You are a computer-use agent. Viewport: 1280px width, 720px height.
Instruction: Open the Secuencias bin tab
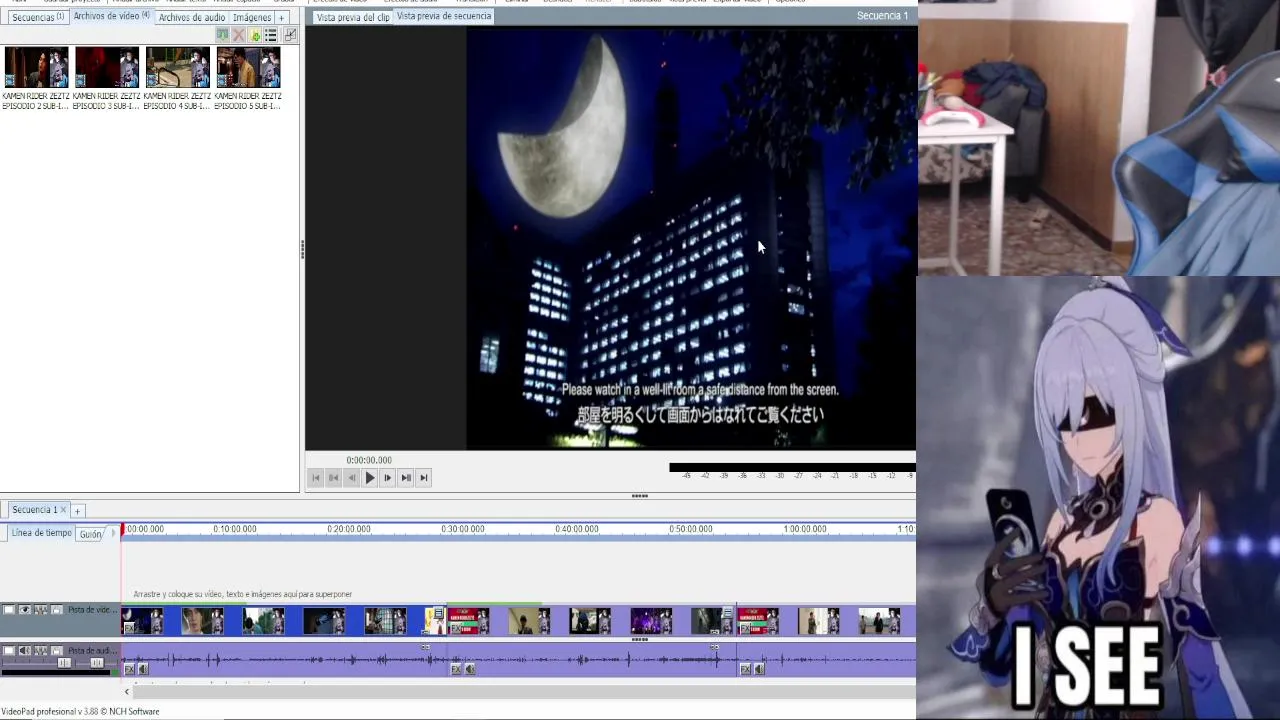37,17
